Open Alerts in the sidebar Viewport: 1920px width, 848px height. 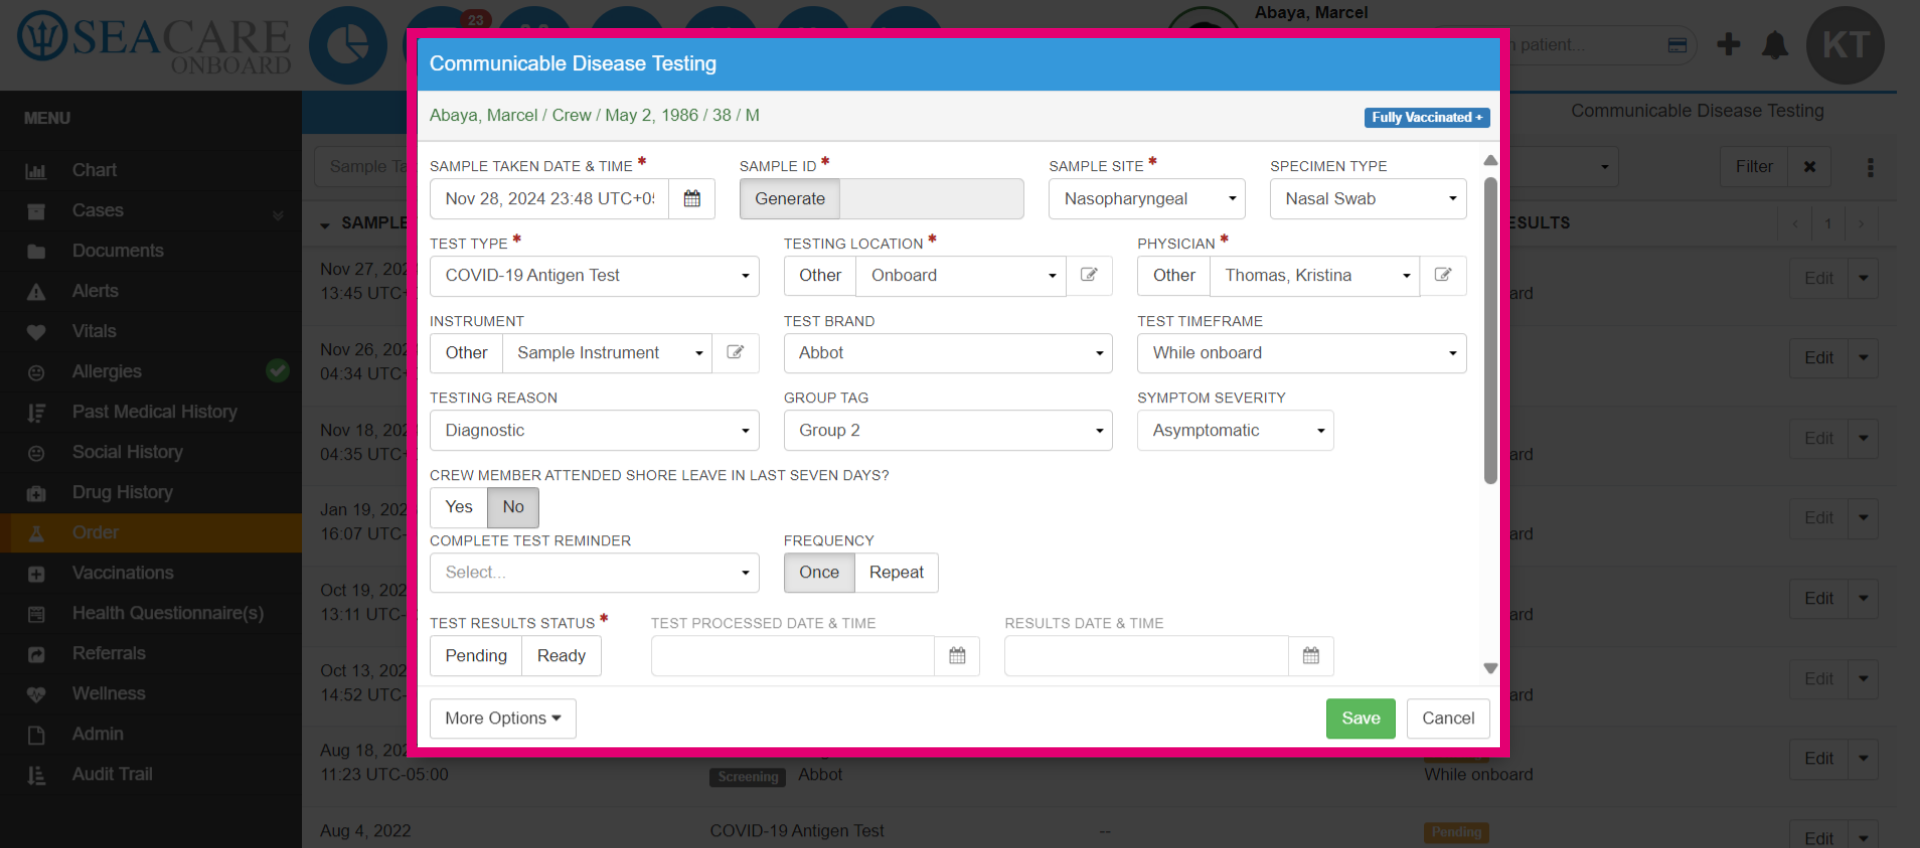point(151,291)
